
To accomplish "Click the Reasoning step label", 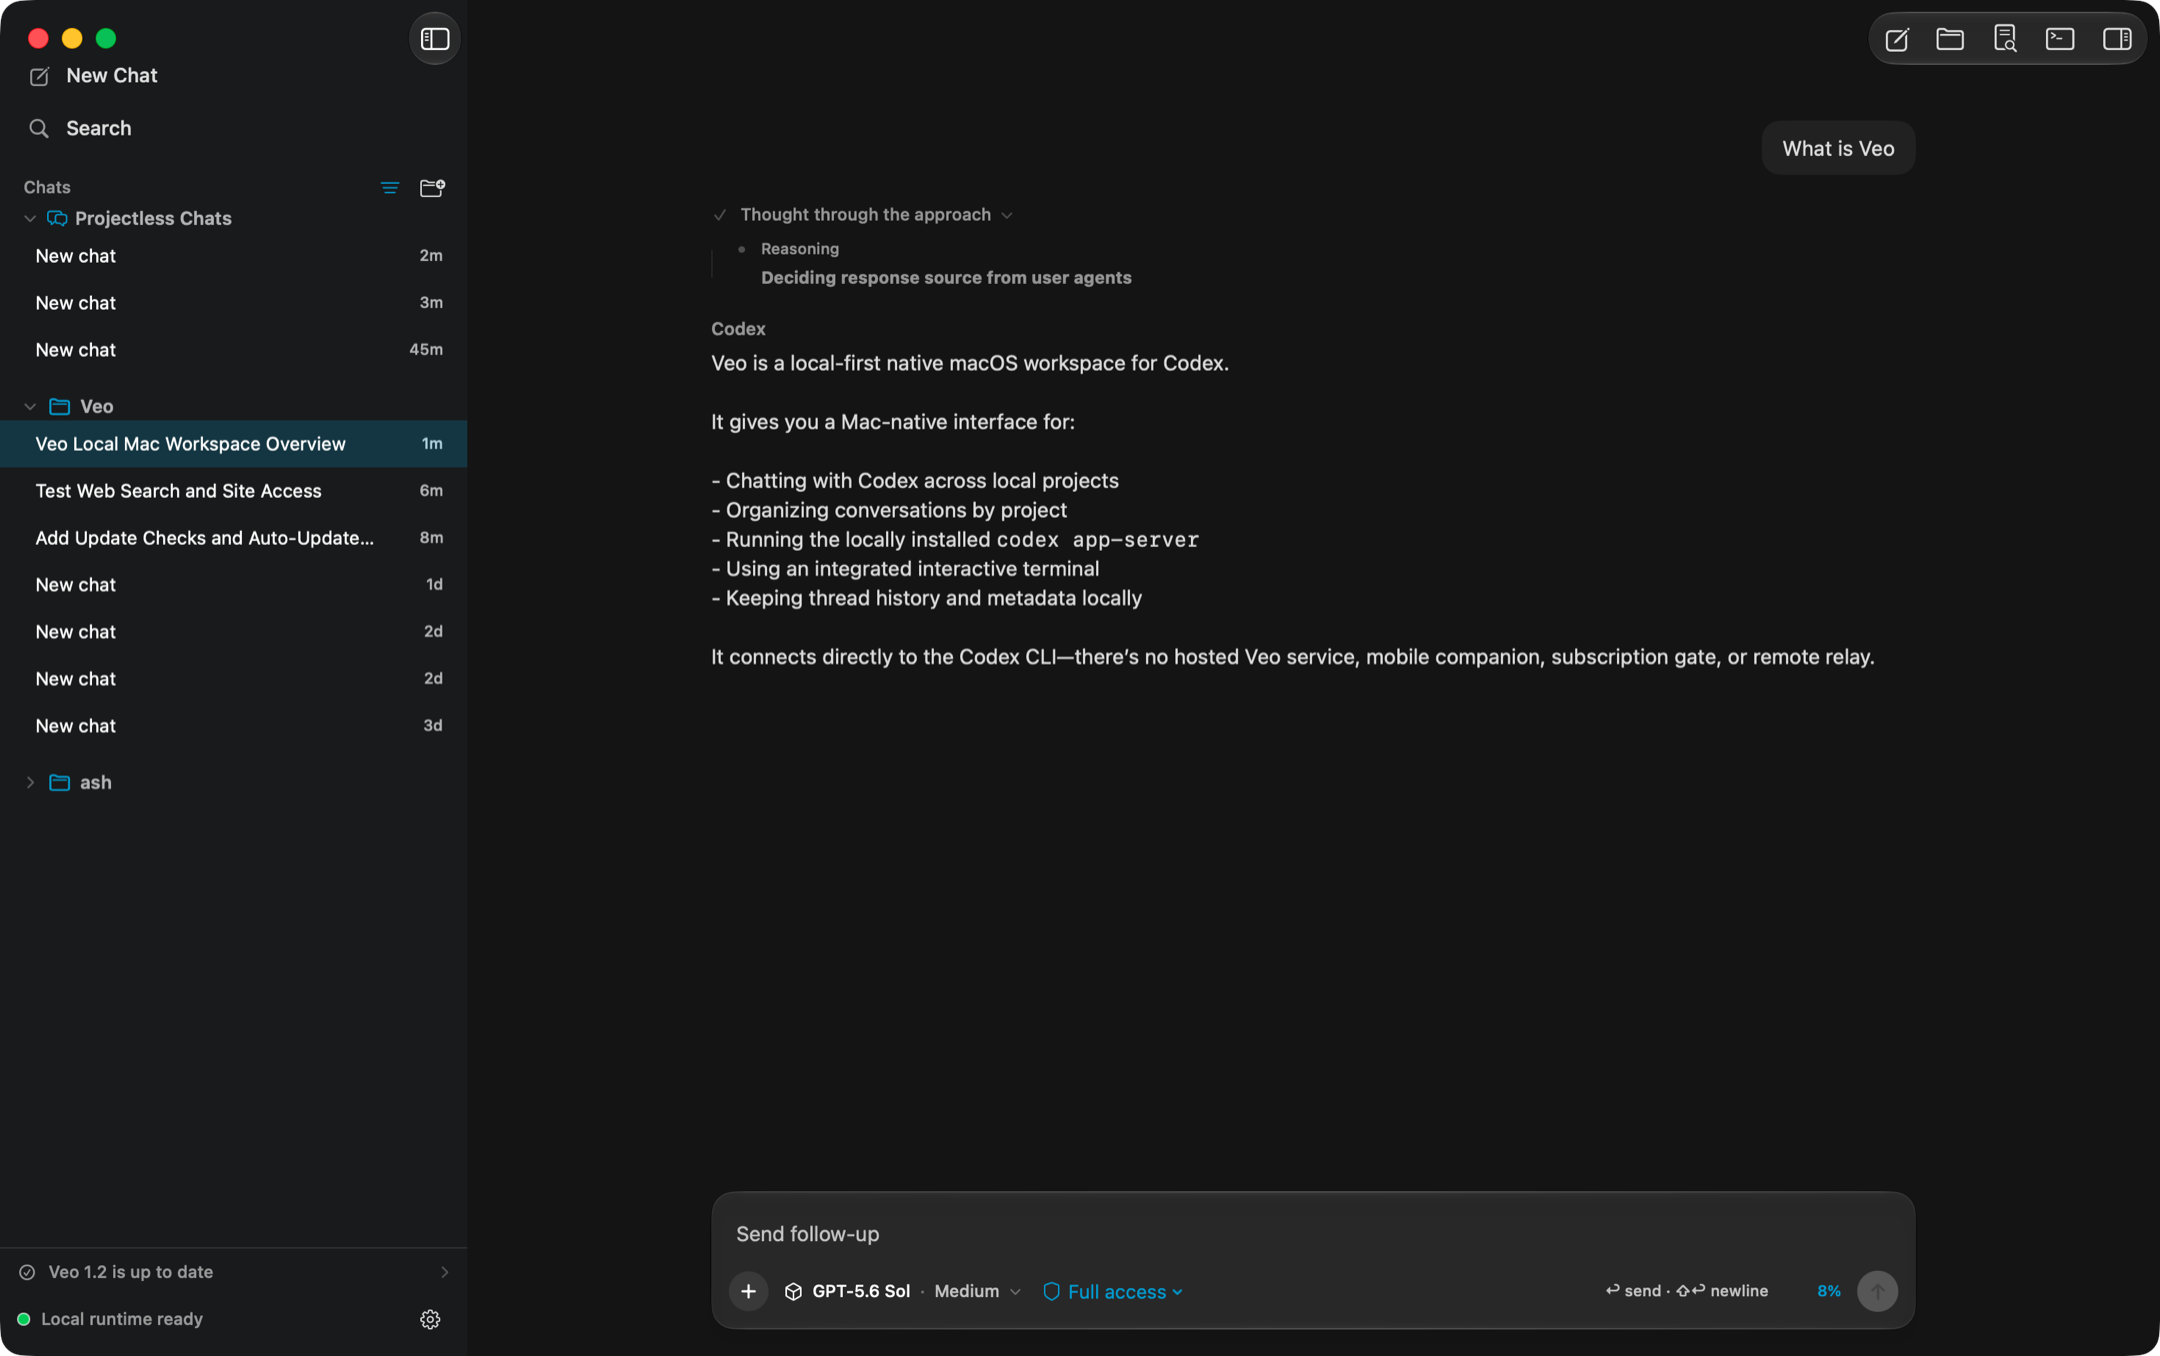I will 800,249.
